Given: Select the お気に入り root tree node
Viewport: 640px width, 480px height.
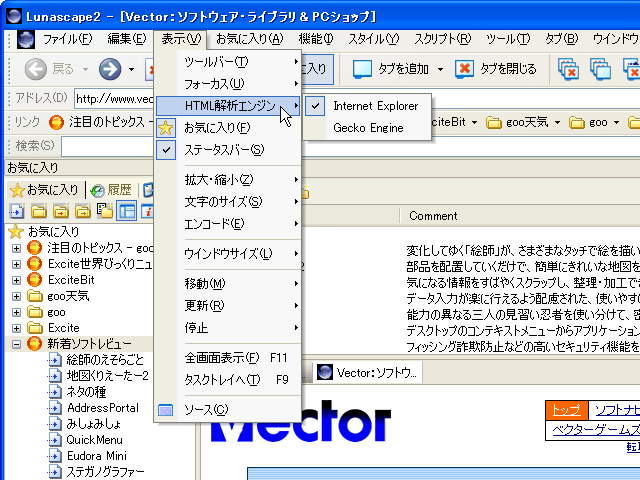Looking at the screenshot, I should (x=53, y=232).
